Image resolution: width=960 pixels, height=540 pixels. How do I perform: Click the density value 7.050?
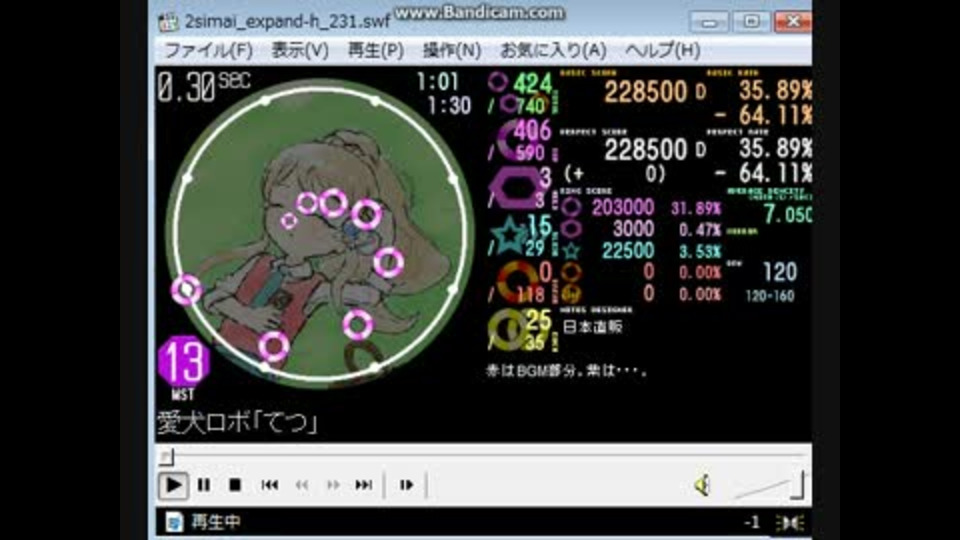click(787, 214)
